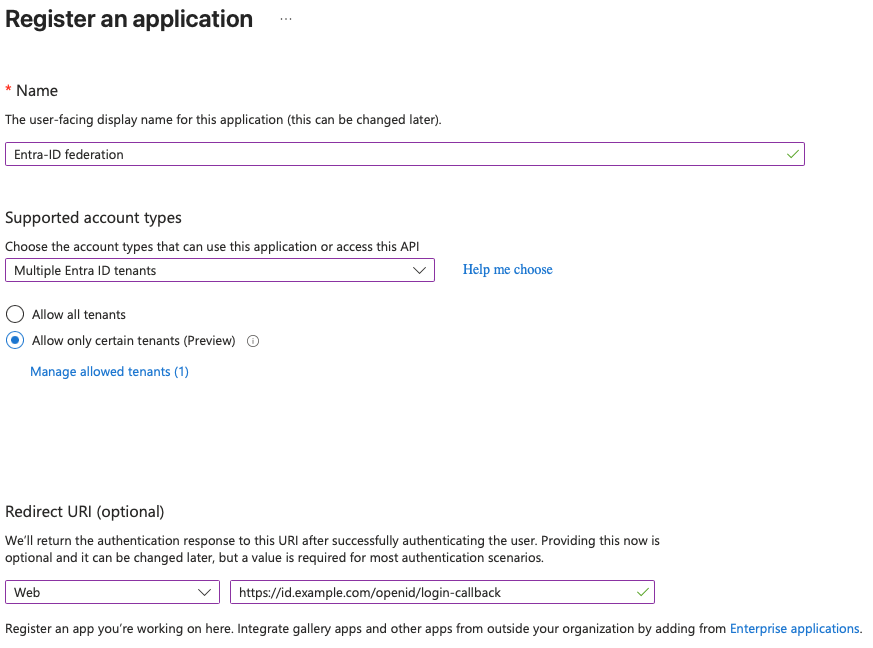Viewport: 873px width, 648px height.
Task: Open the Web platform dropdown
Action: point(112,592)
